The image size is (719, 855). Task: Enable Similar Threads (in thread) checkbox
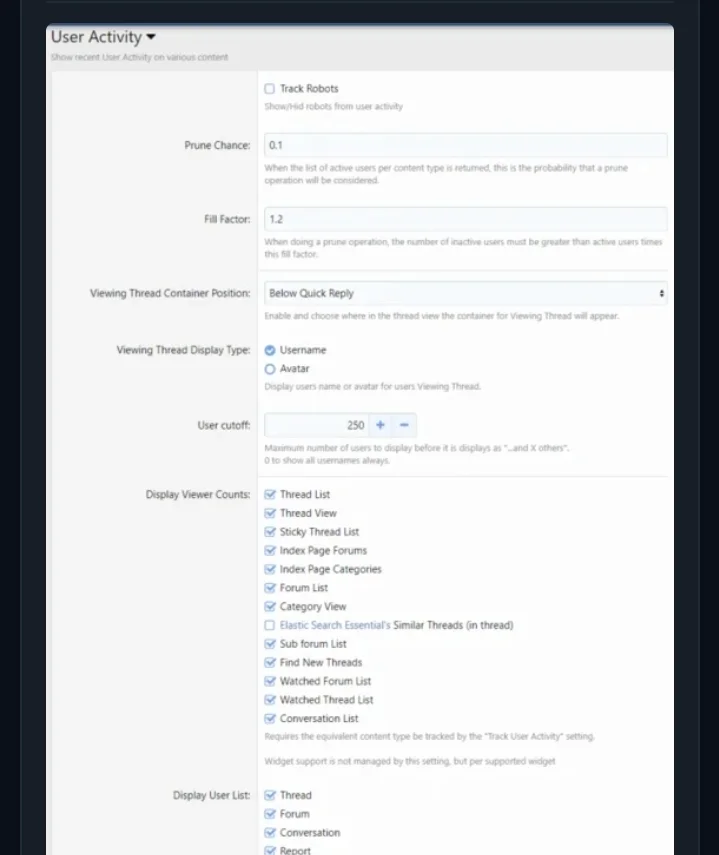270,625
